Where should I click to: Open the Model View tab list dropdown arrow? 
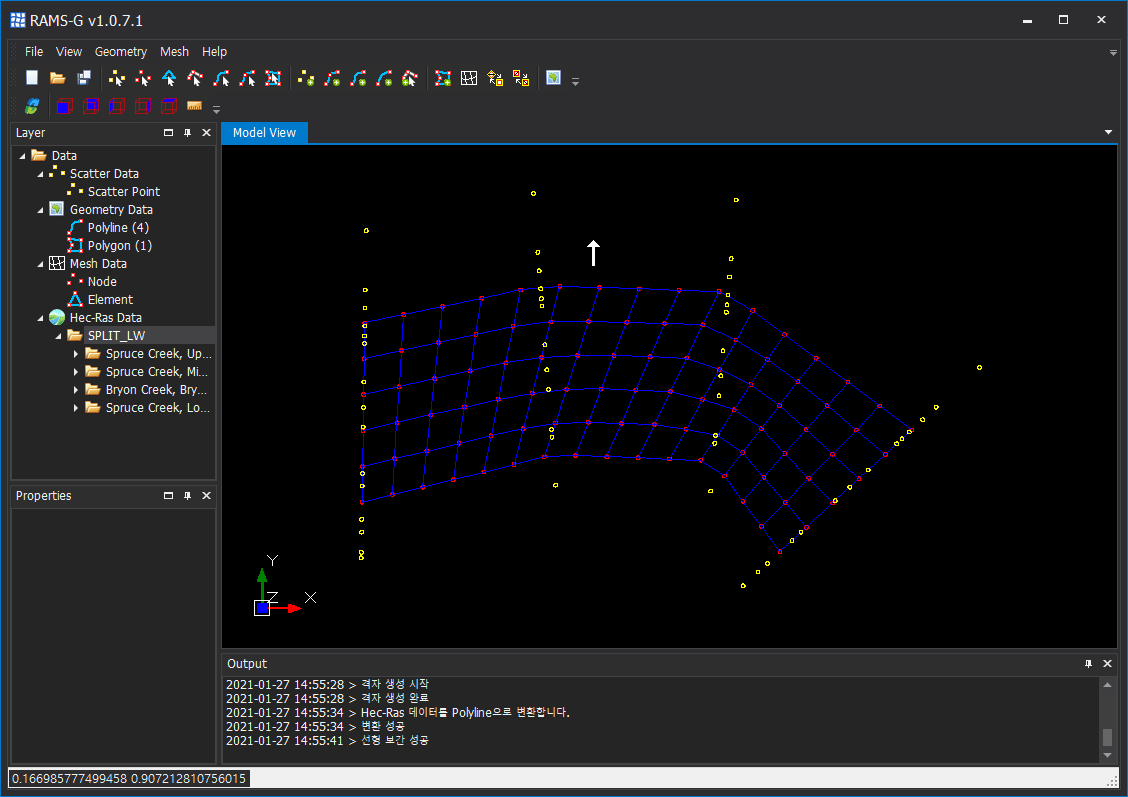tap(1108, 132)
